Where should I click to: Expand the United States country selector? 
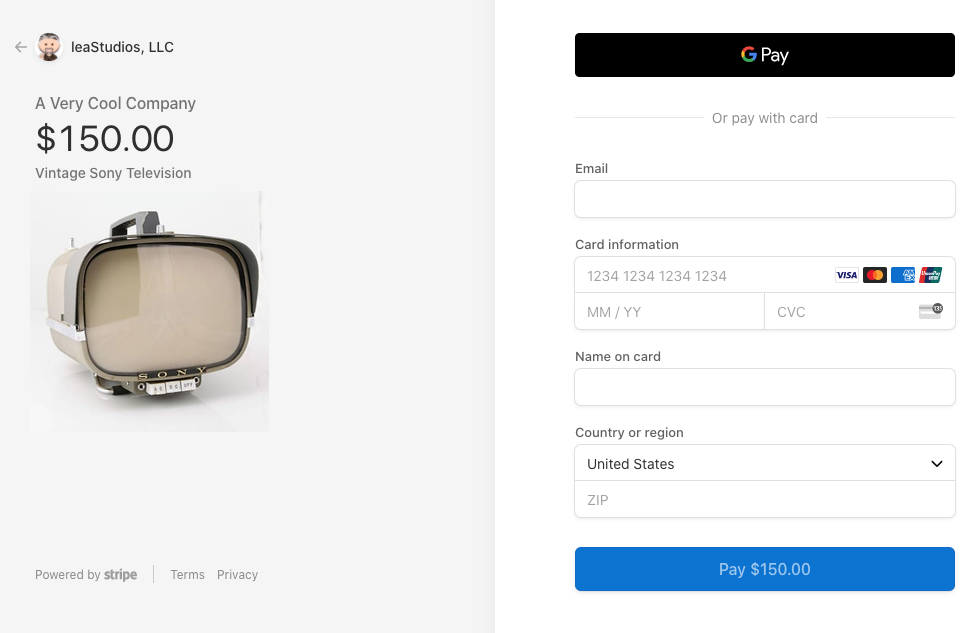point(764,464)
